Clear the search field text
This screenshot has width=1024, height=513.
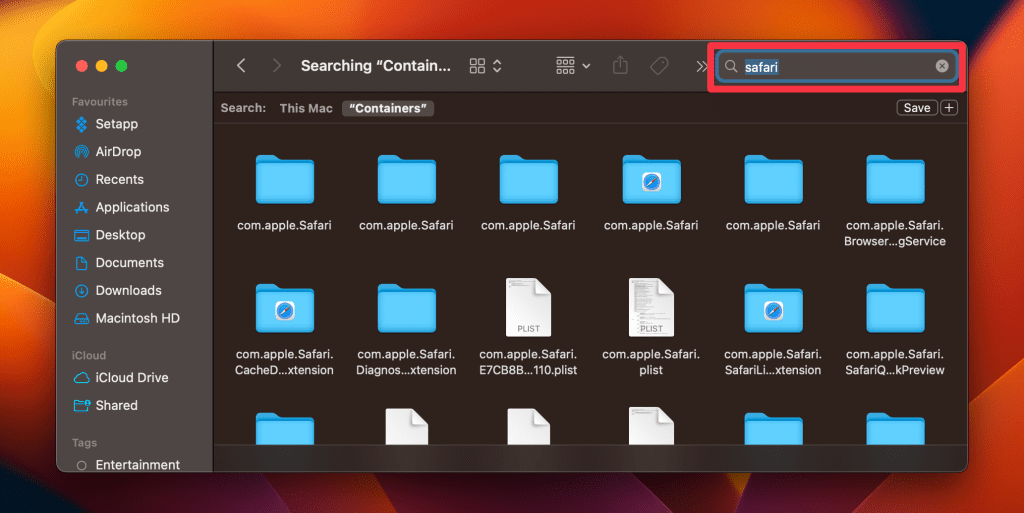coord(942,66)
